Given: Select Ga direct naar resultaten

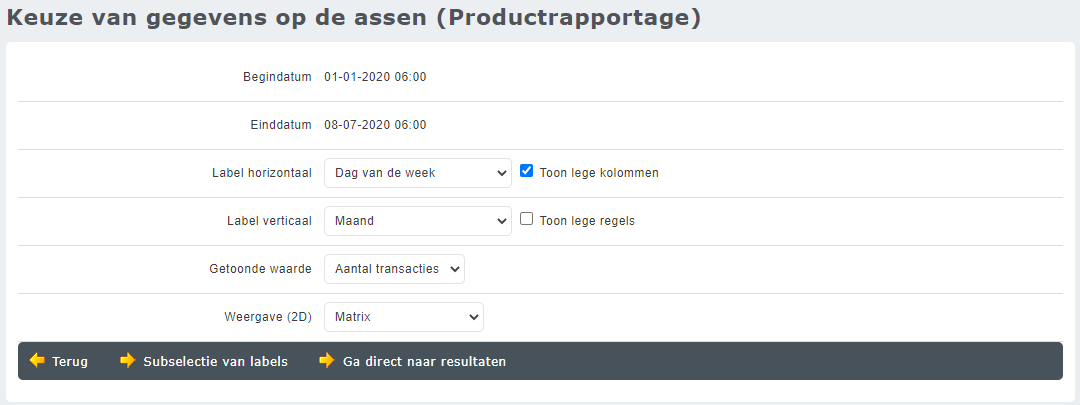Looking at the screenshot, I should (x=424, y=362).
